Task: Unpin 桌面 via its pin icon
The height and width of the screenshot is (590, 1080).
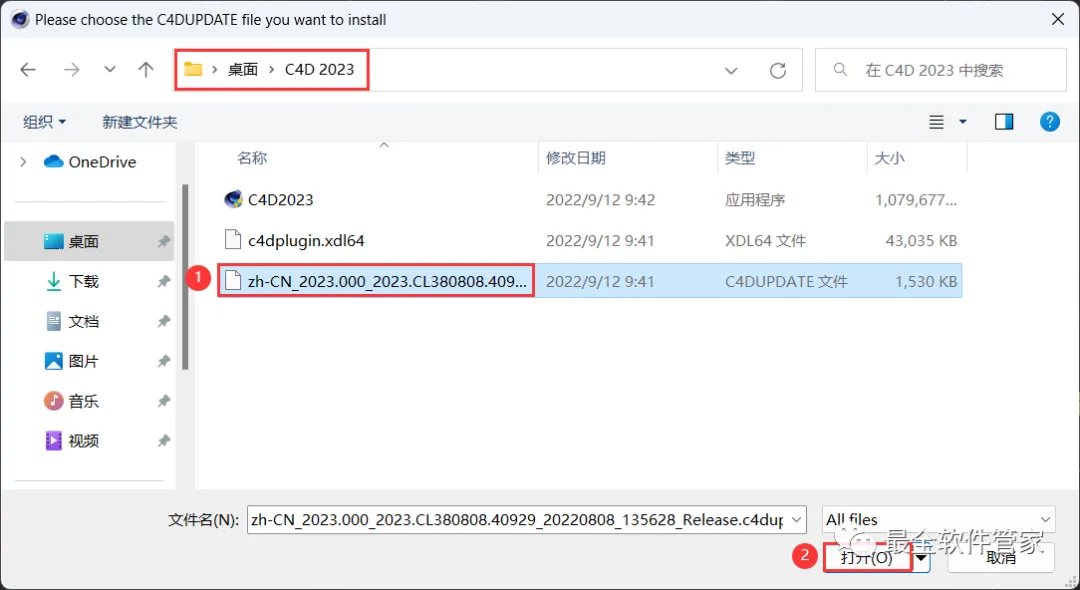Action: click(163, 242)
